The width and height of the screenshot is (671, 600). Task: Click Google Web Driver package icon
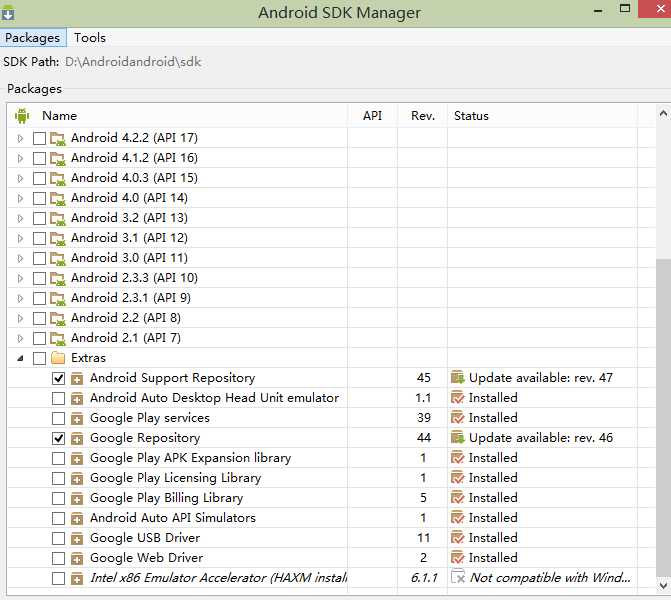(x=77, y=558)
